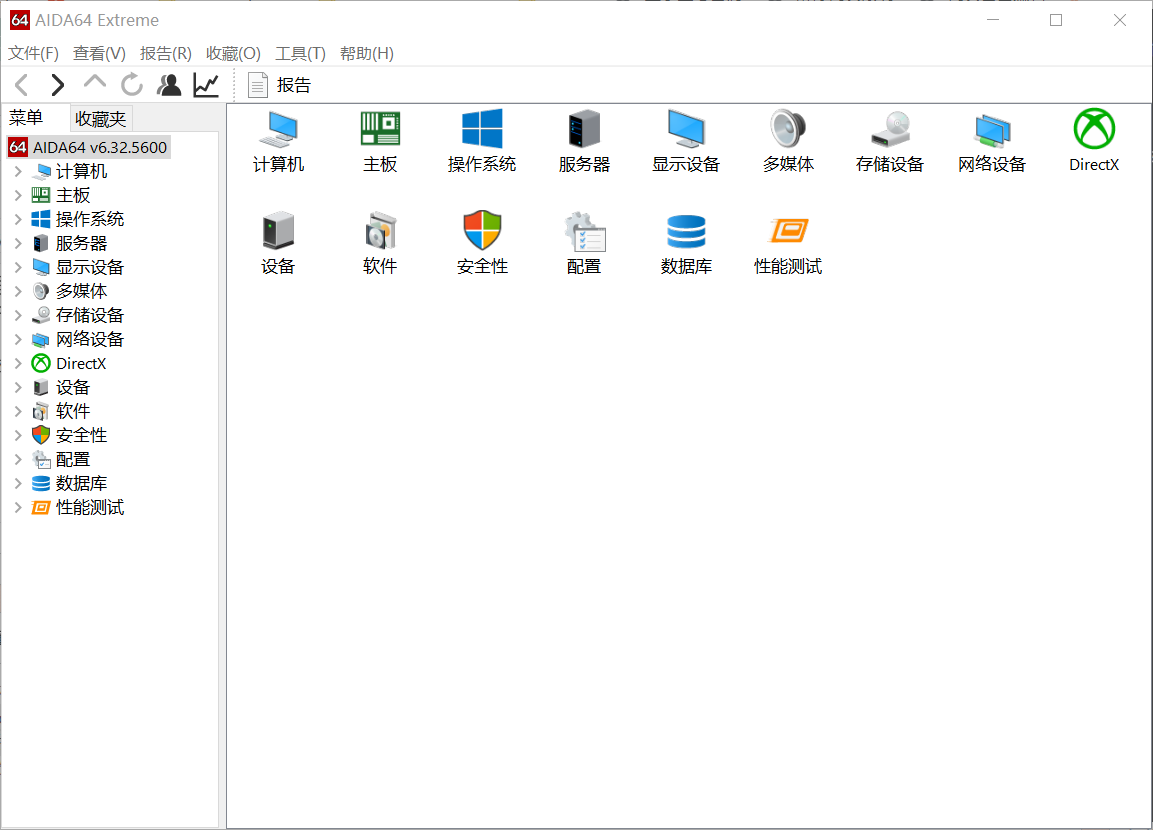Expand the 安全性 tree node chevron
This screenshot has height=830, width=1153.
click(18, 435)
